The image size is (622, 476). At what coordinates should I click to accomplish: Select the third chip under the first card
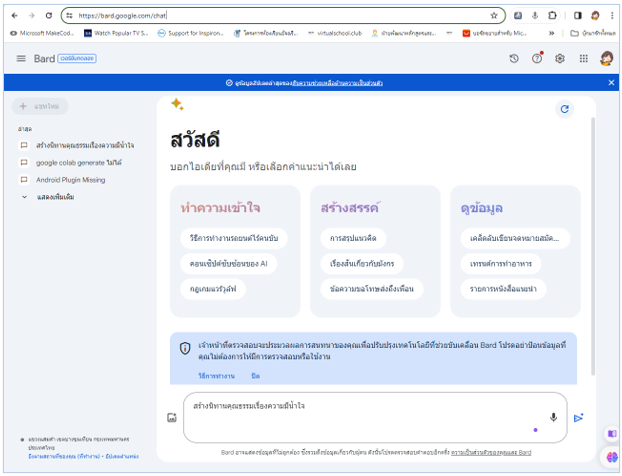coord(213,289)
